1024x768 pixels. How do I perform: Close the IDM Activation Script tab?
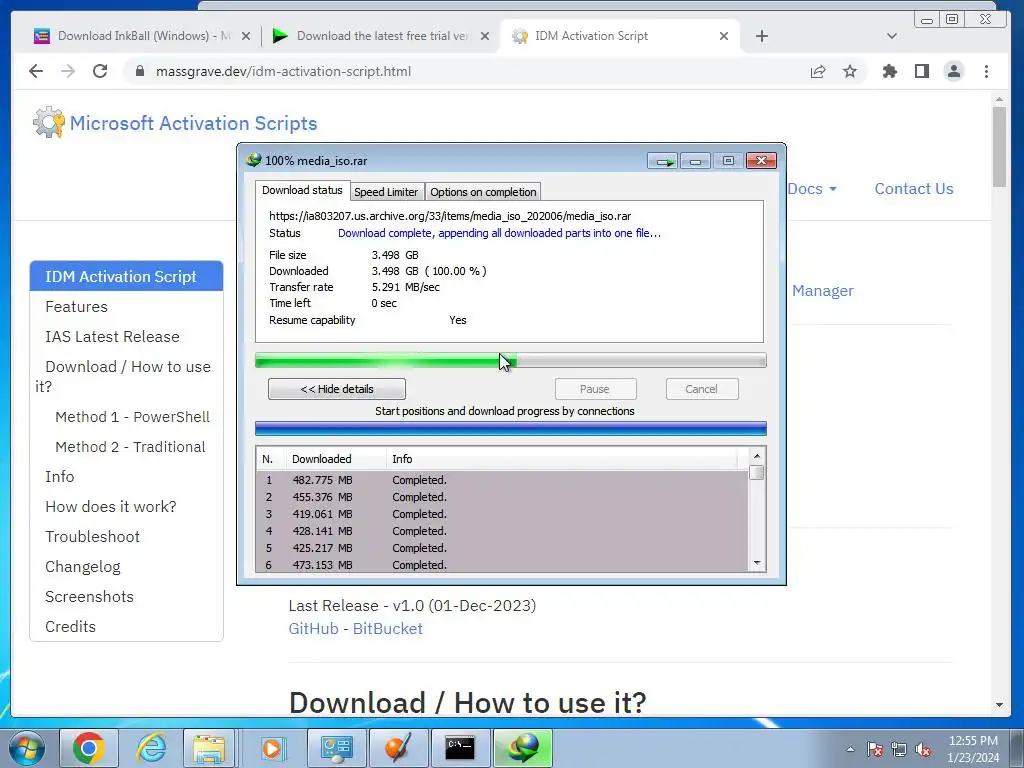point(724,36)
